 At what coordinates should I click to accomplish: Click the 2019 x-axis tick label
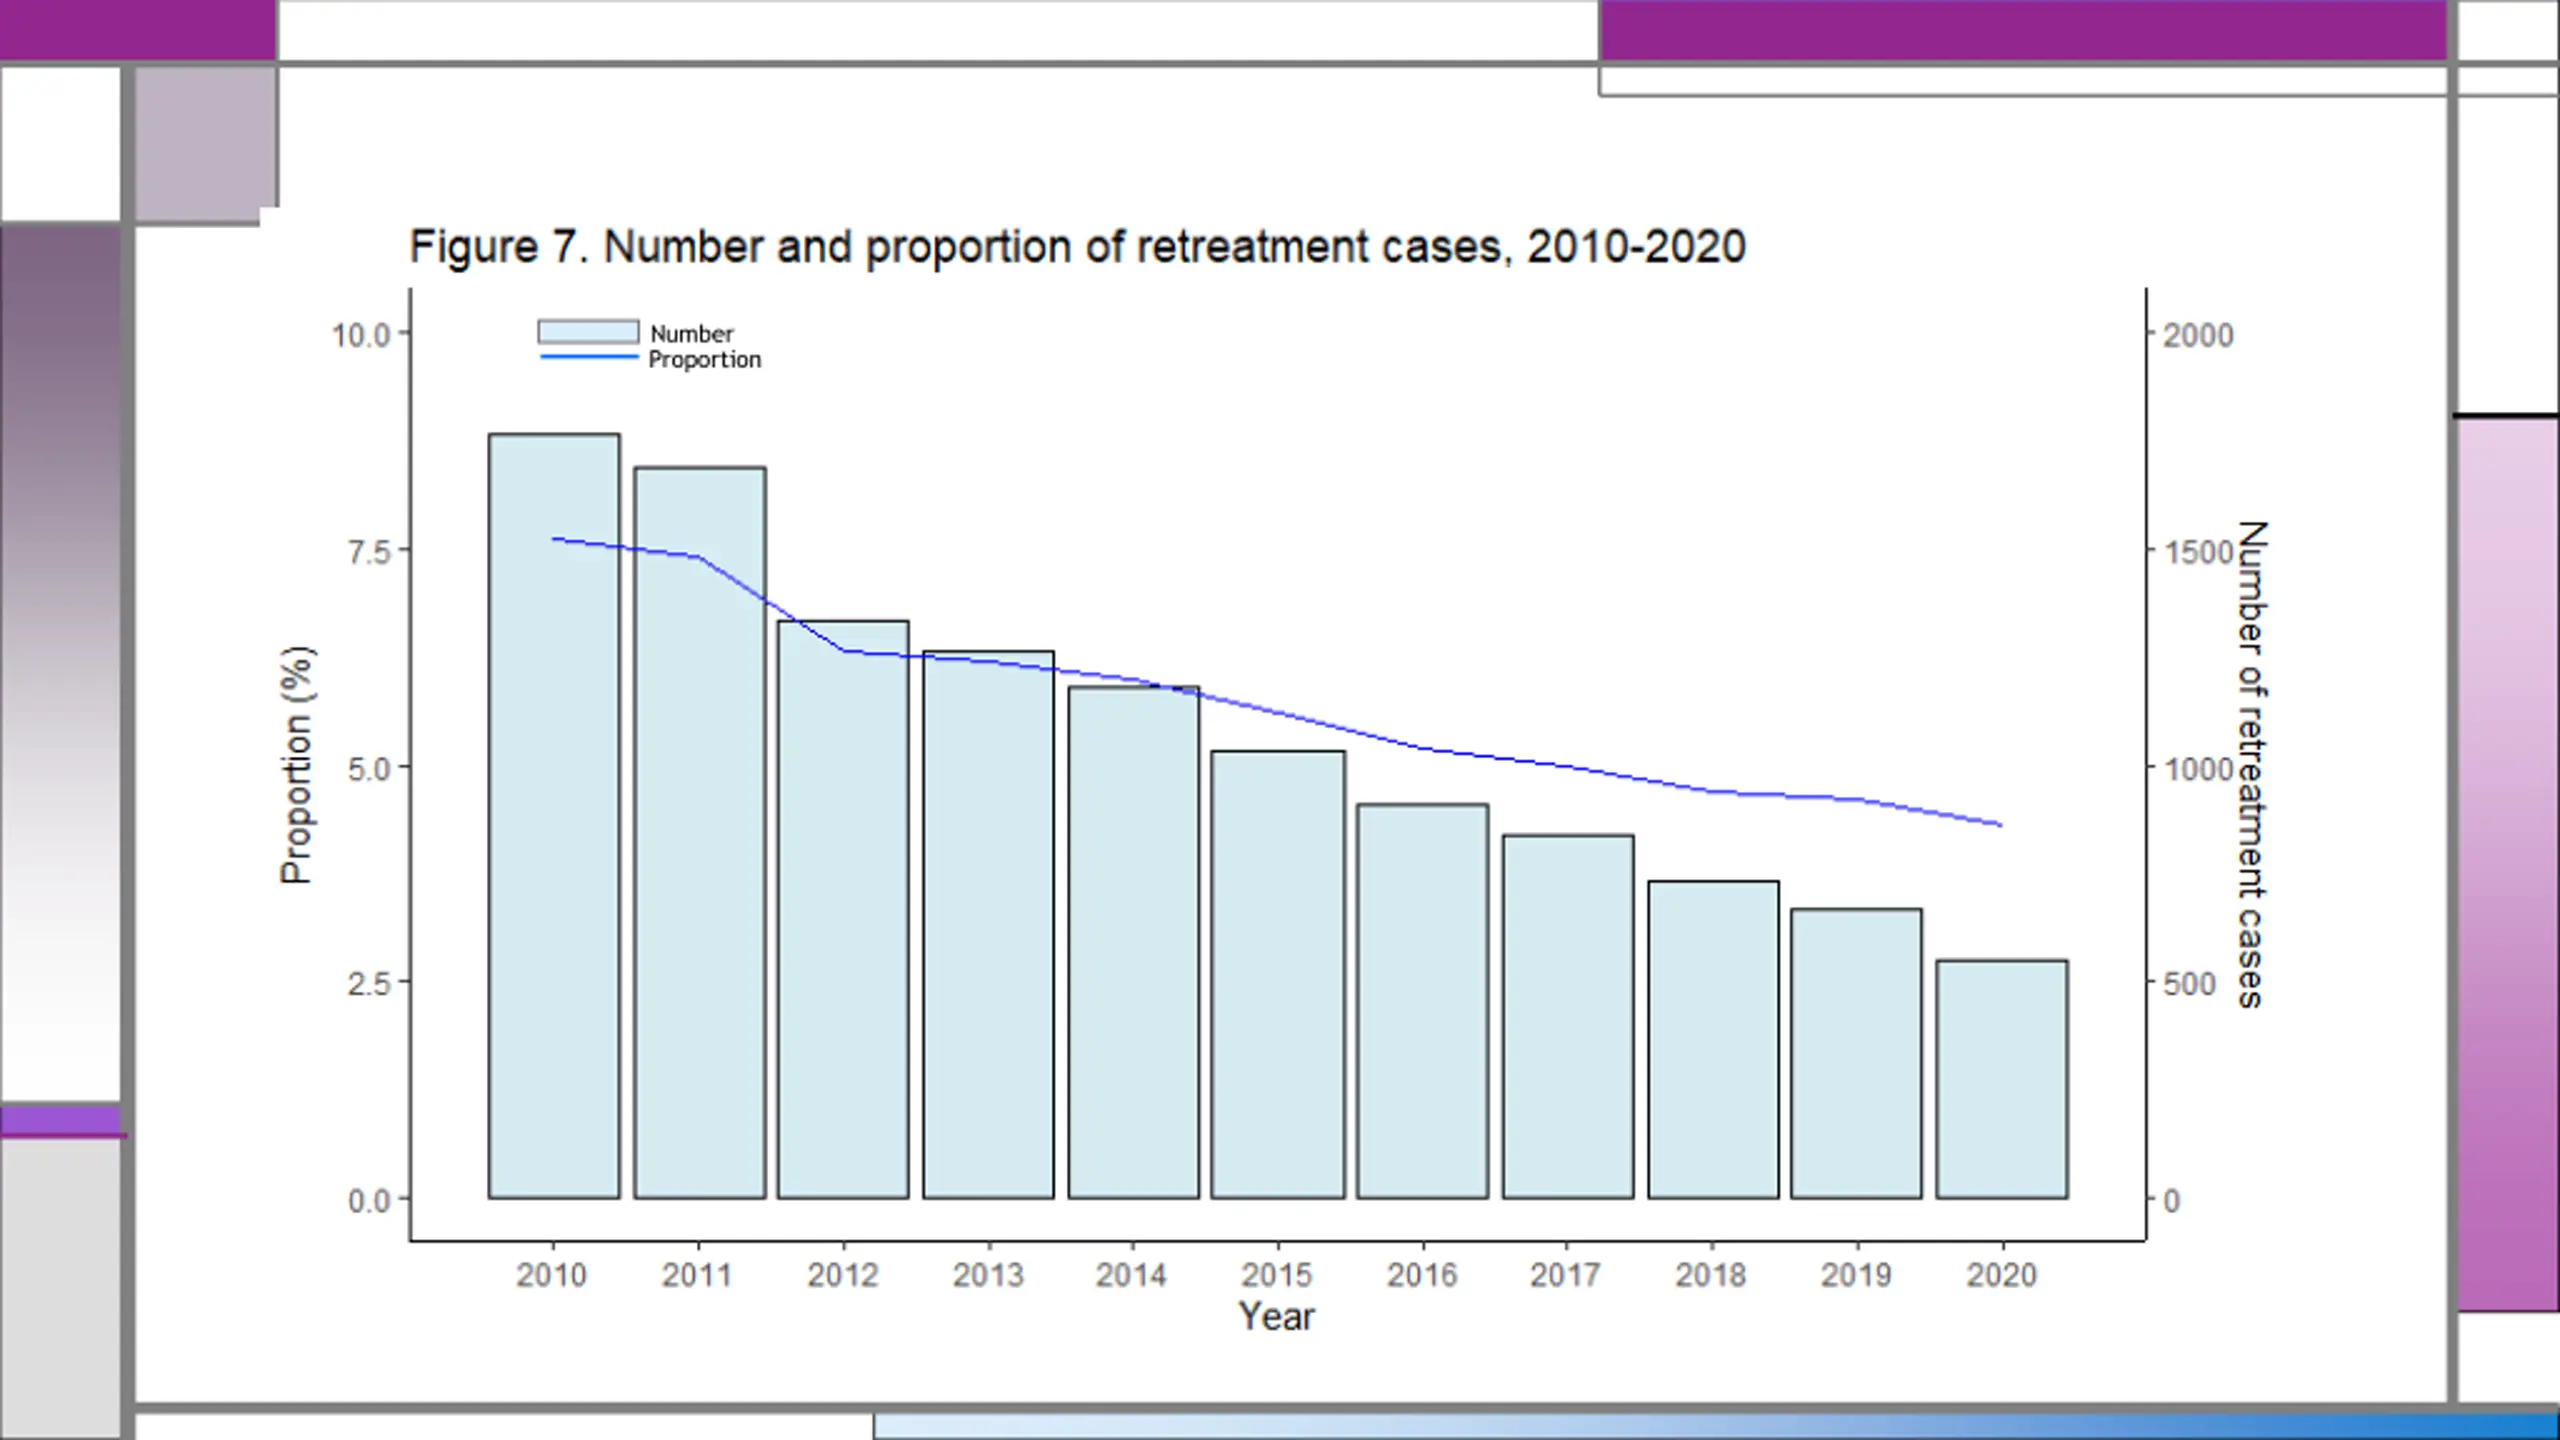click(x=1856, y=1275)
